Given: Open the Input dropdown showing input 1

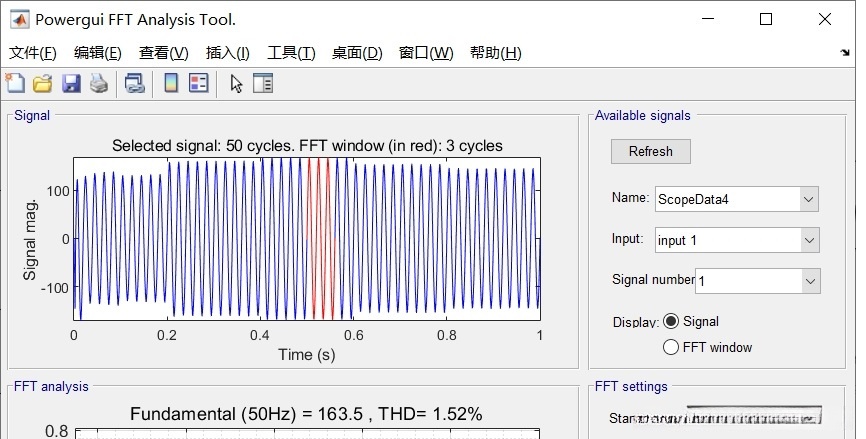Looking at the screenshot, I should click(737, 240).
